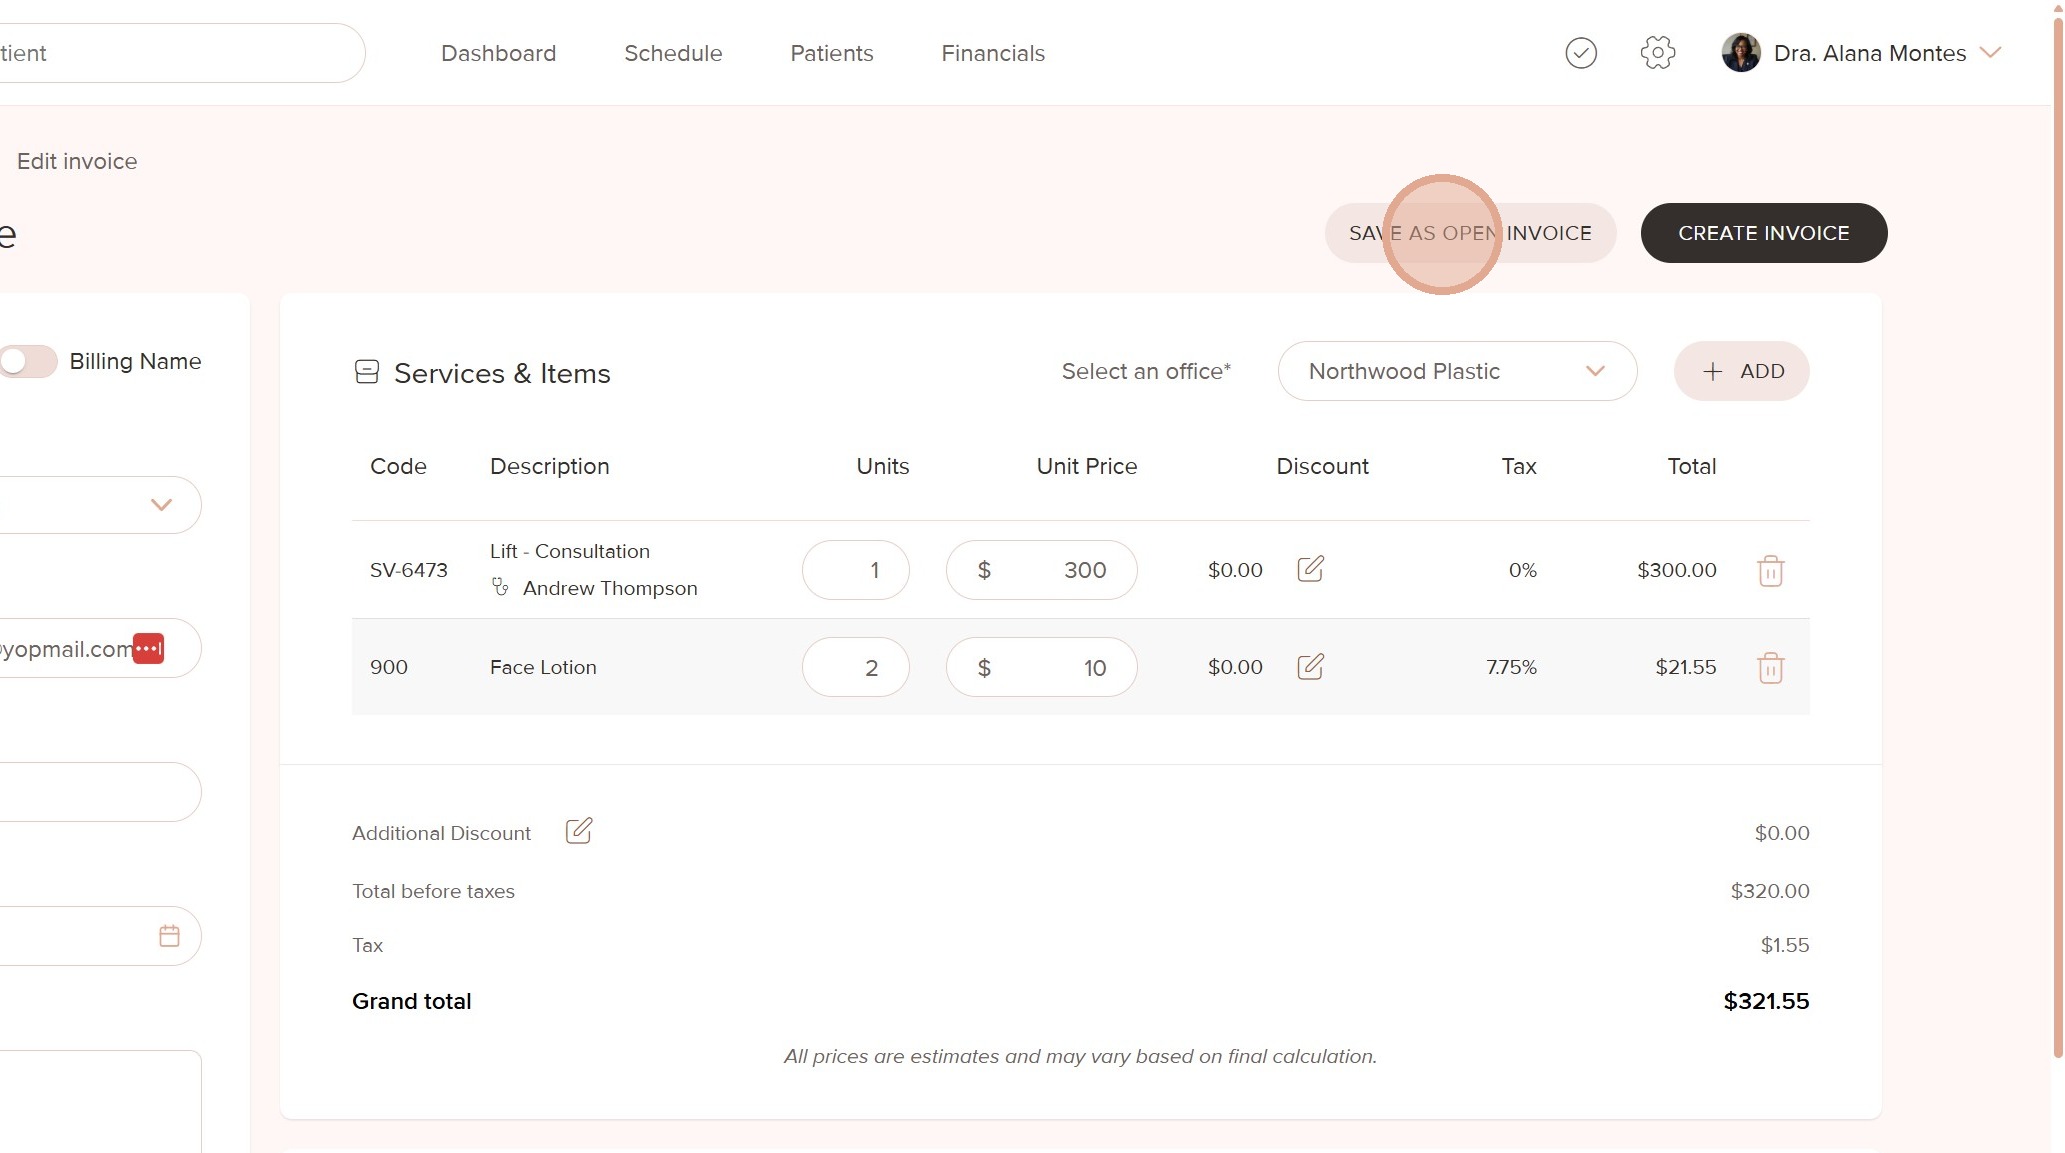Image resolution: width=2065 pixels, height=1153 pixels.
Task: Expand the left panel dropdown chevron
Action: (161, 504)
